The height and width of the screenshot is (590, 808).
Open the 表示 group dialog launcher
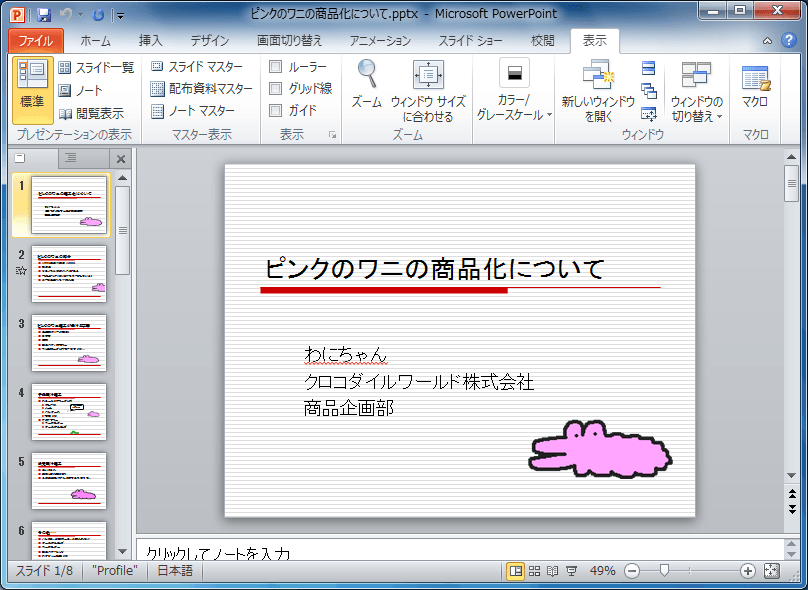click(x=332, y=135)
